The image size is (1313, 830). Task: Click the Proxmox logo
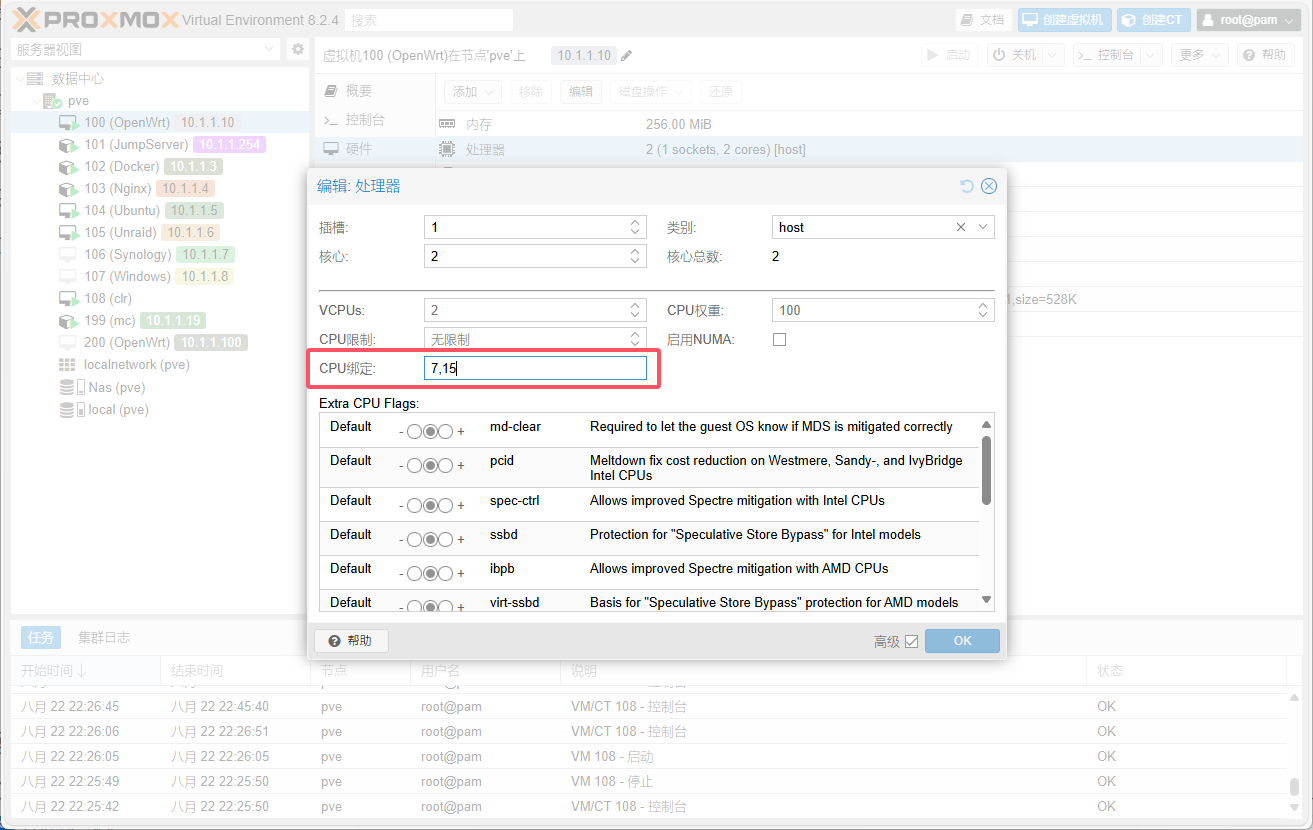[x=96, y=20]
